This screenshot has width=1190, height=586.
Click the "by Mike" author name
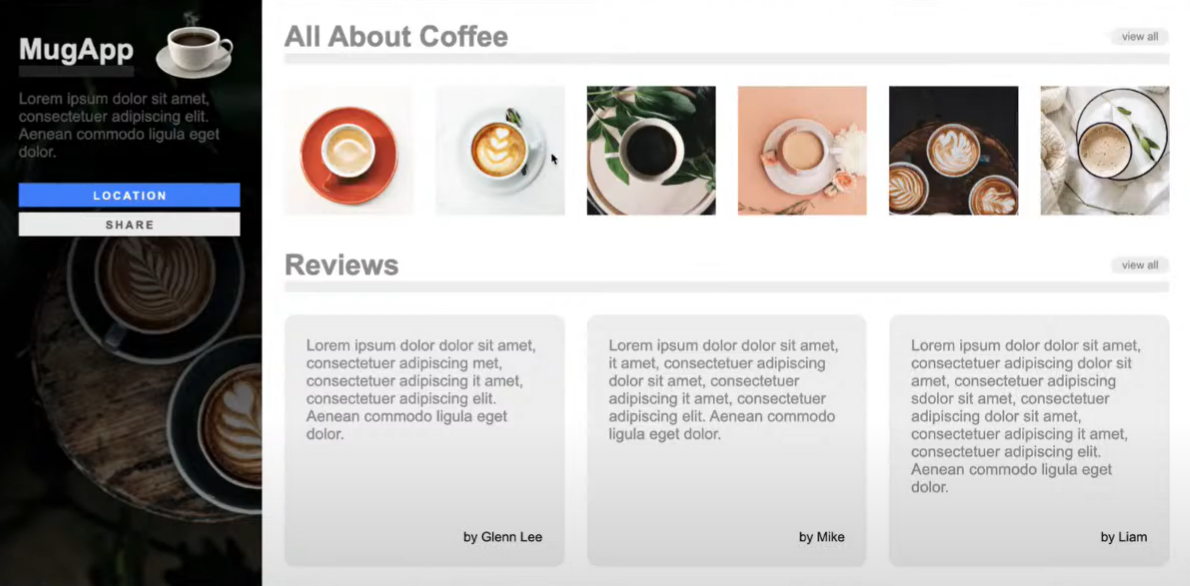click(x=821, y=537)
